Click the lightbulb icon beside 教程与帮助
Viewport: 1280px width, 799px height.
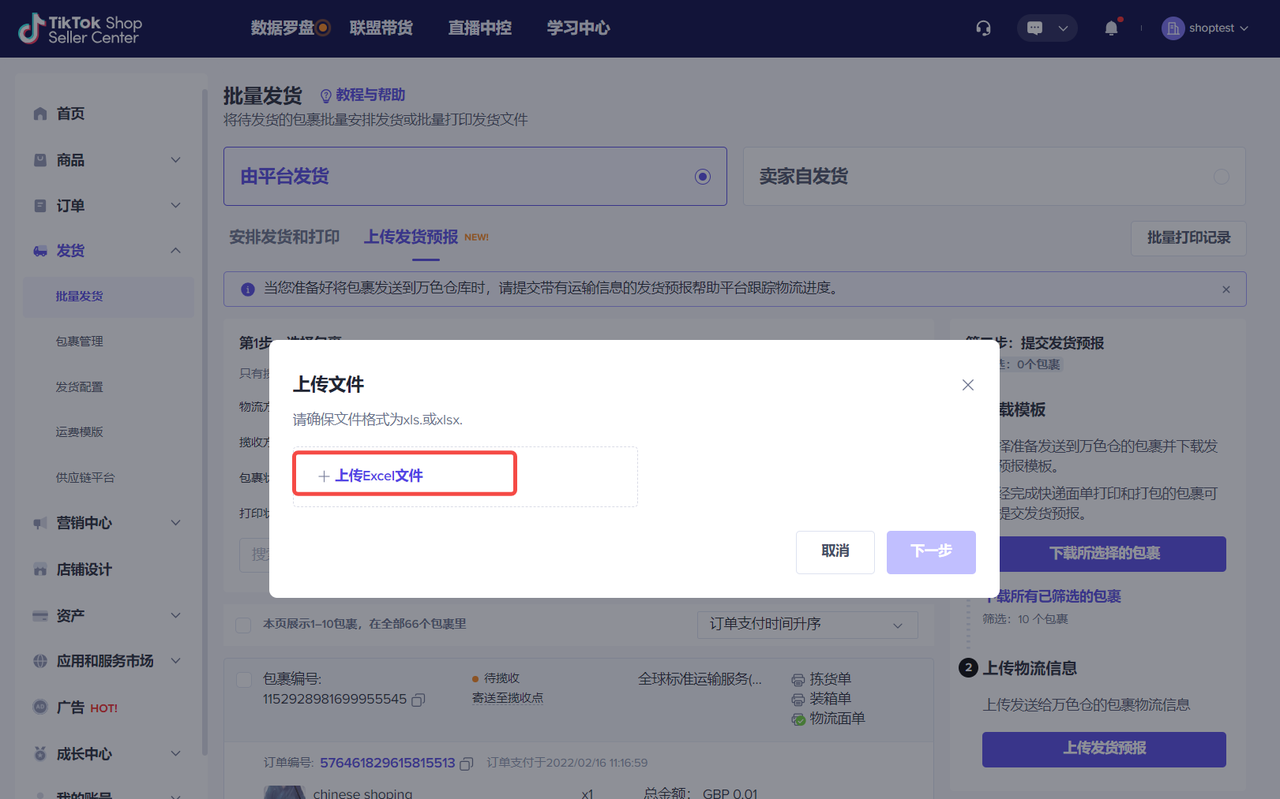point(325,96)
